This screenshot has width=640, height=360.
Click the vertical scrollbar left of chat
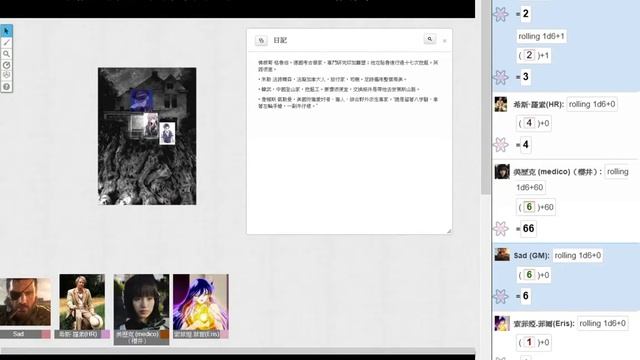[x=486, y=97]
